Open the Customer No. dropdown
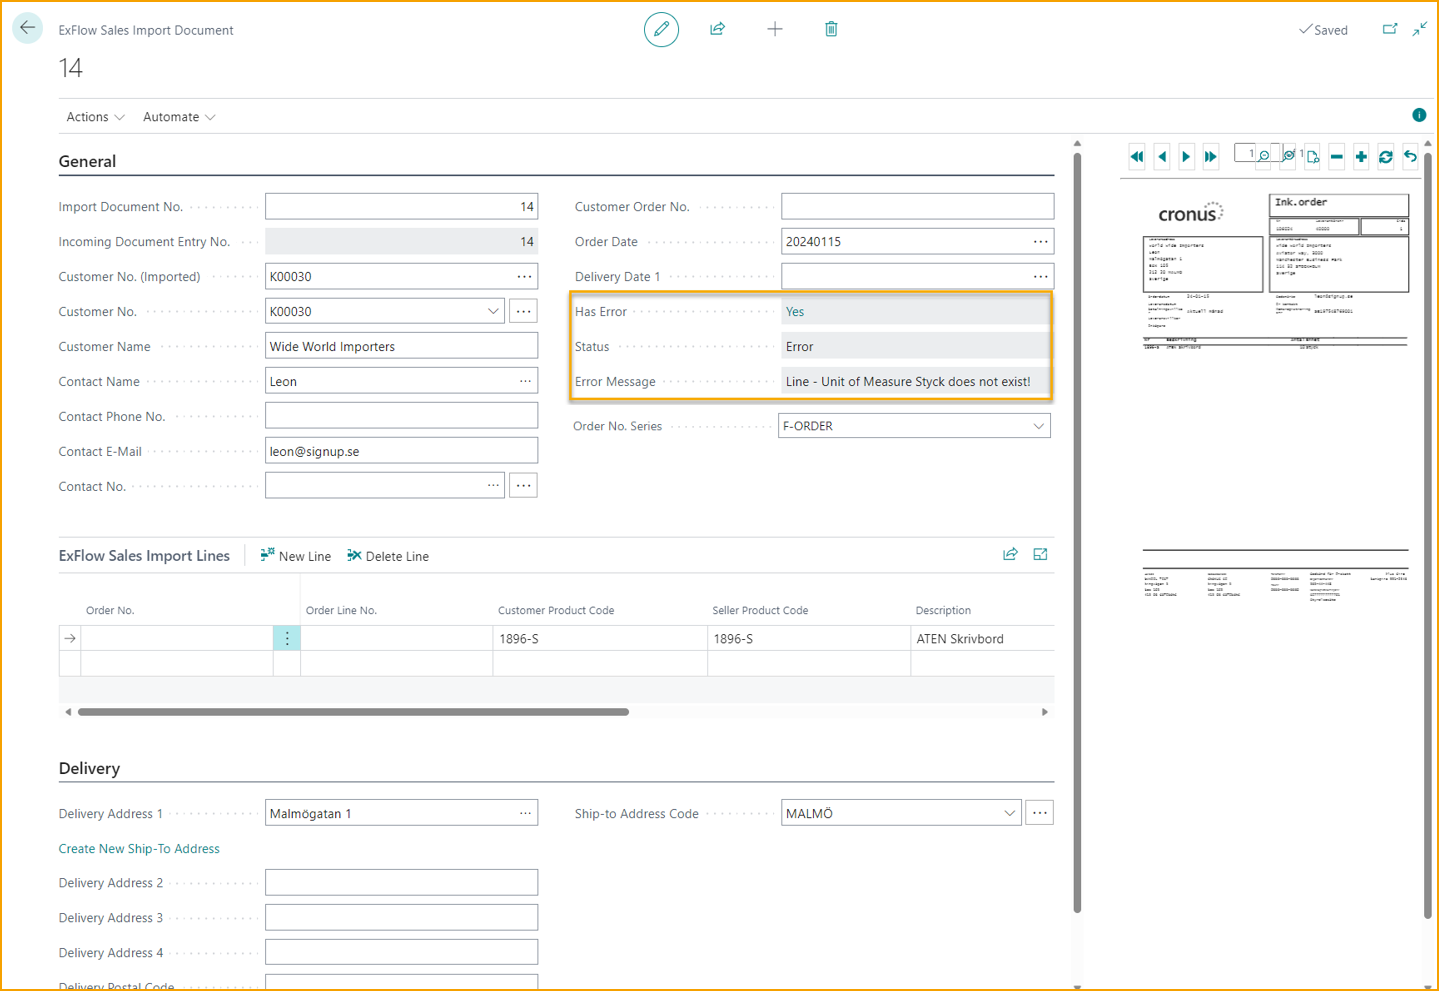Viewport: 1439px width, 991px height. (493, 311)
